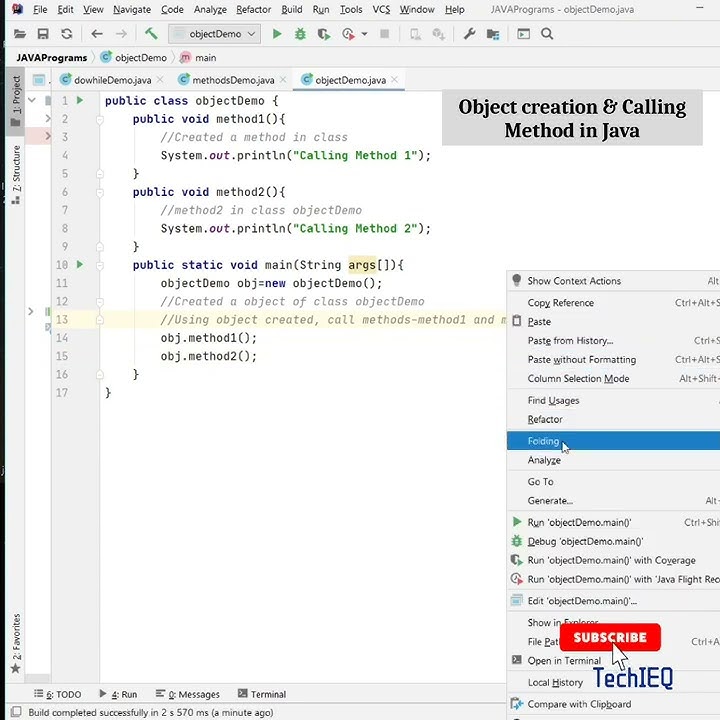Click run gutter arrow on line 10
Screen dimensions: 720x720
[80, 264]
